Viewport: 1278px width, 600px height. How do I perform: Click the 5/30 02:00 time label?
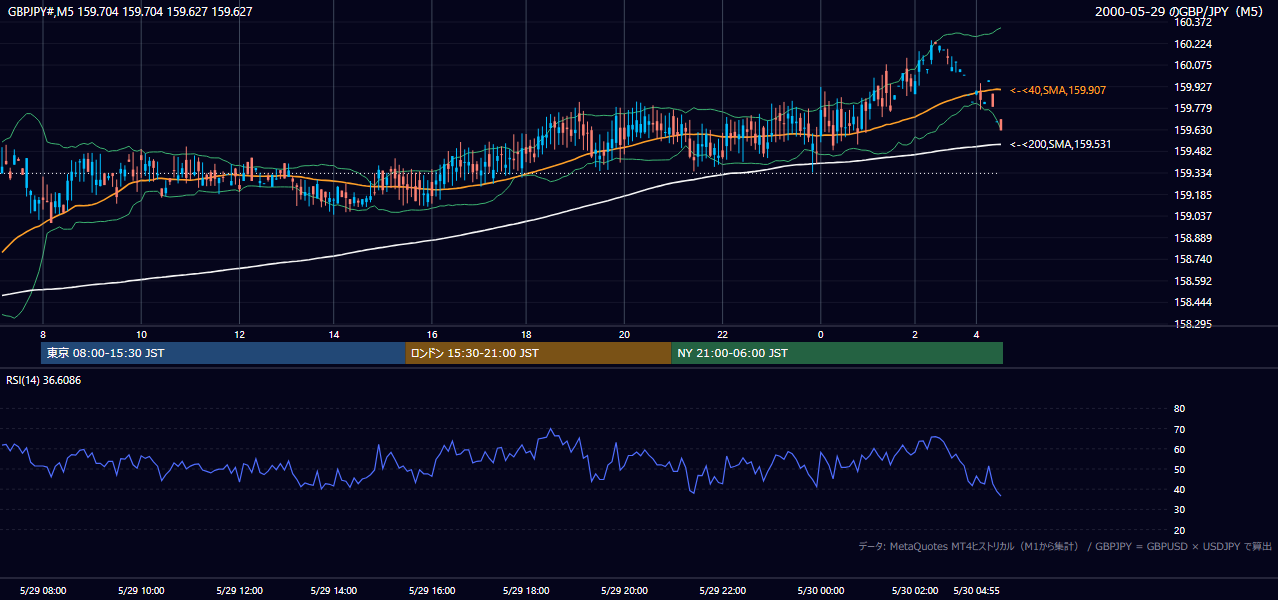[x=914, y=590]
